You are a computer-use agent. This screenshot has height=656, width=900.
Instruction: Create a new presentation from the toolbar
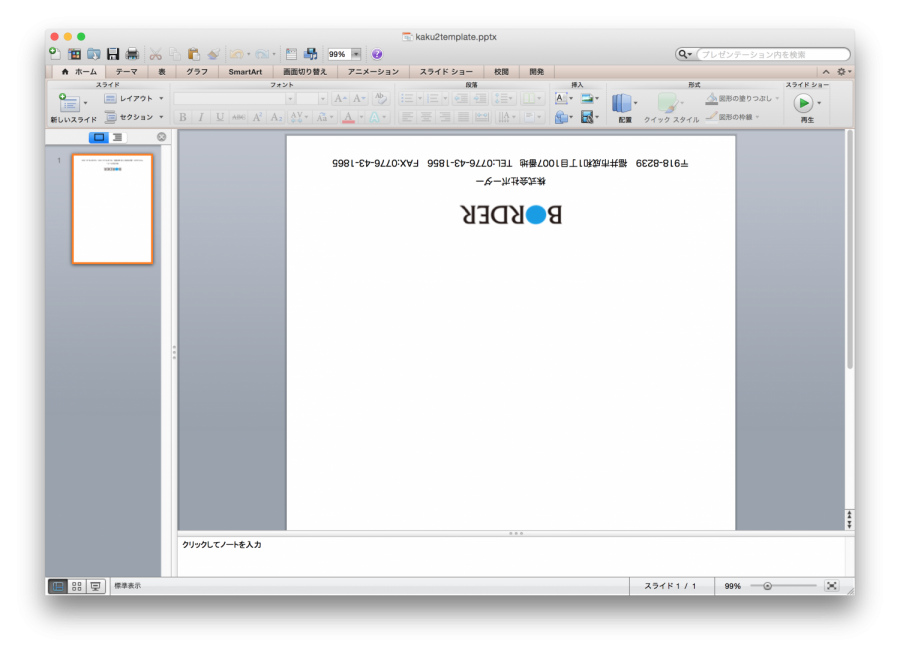[x=55, y=54]
